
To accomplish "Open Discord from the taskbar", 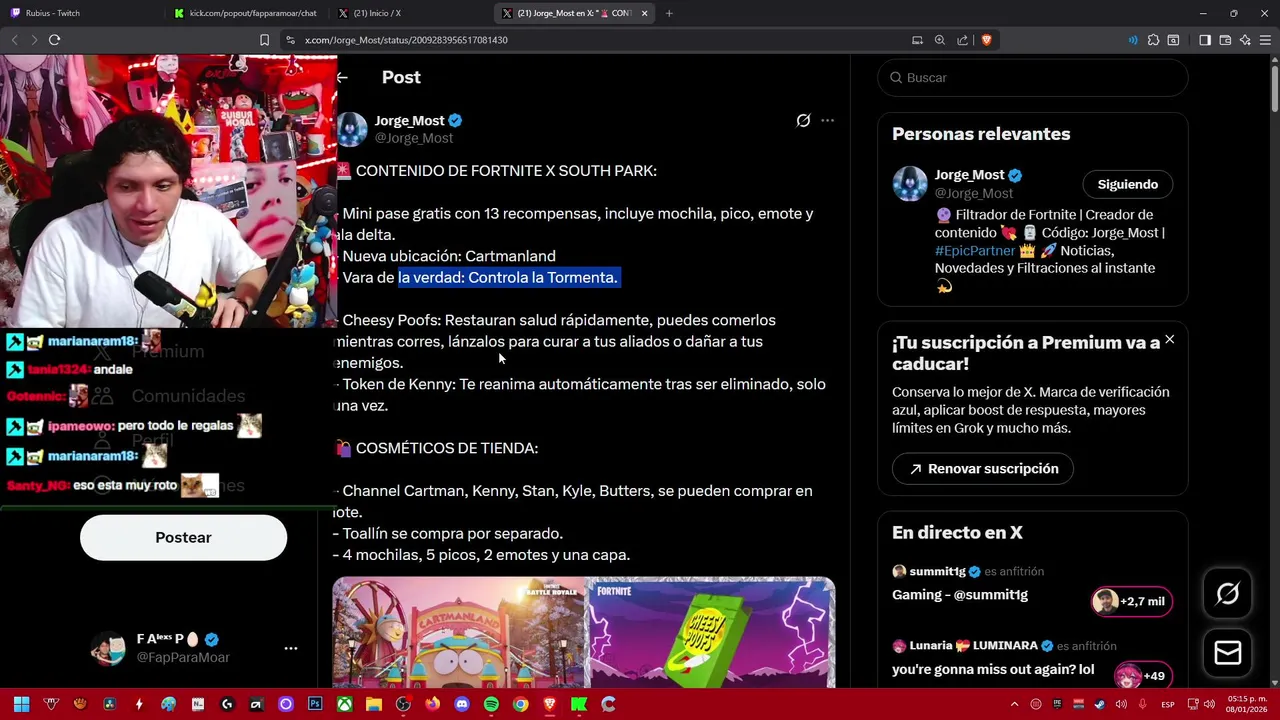I will tap(461, 704).
